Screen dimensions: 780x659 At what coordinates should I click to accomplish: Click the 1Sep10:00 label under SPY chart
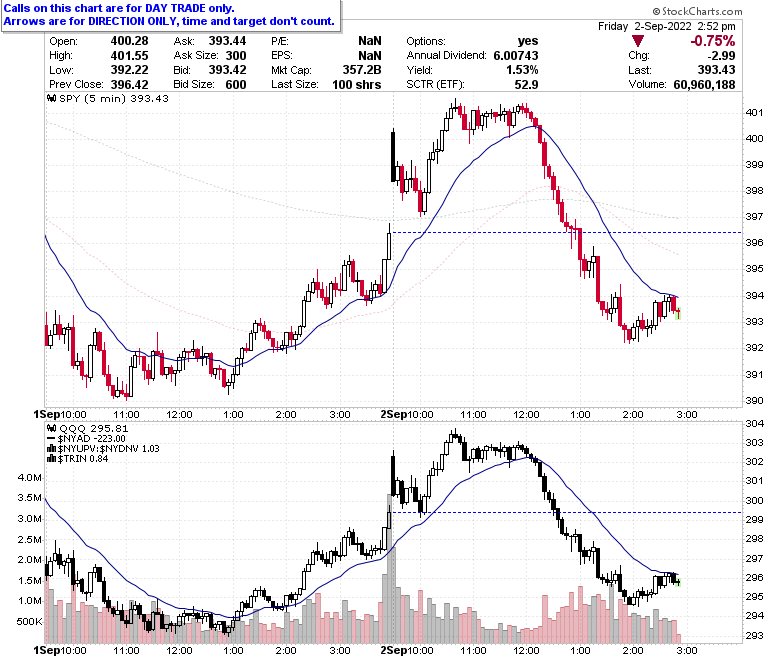coord(60,415)
